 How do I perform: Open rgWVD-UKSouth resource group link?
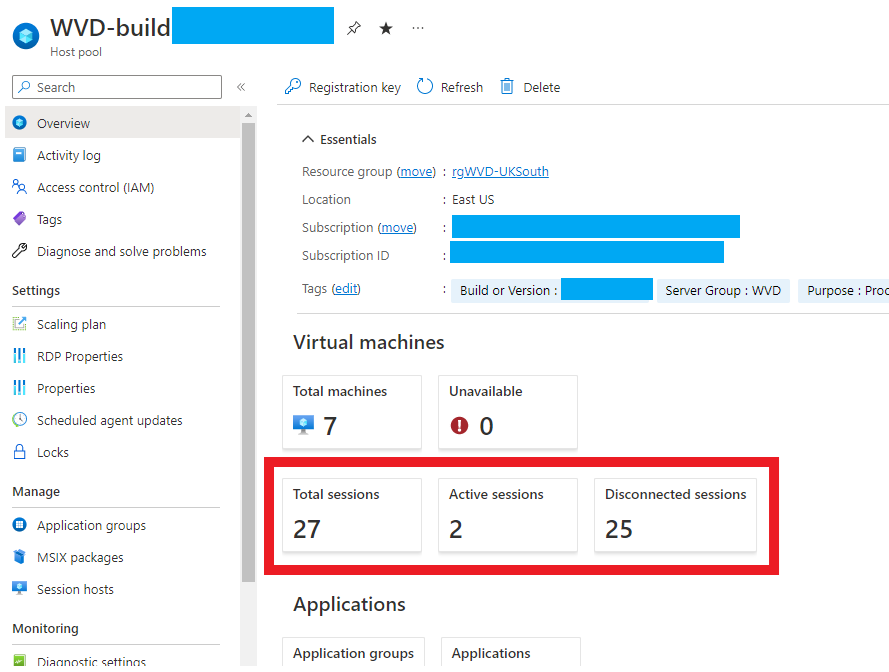pyautogui.click(x=500, y=171)
